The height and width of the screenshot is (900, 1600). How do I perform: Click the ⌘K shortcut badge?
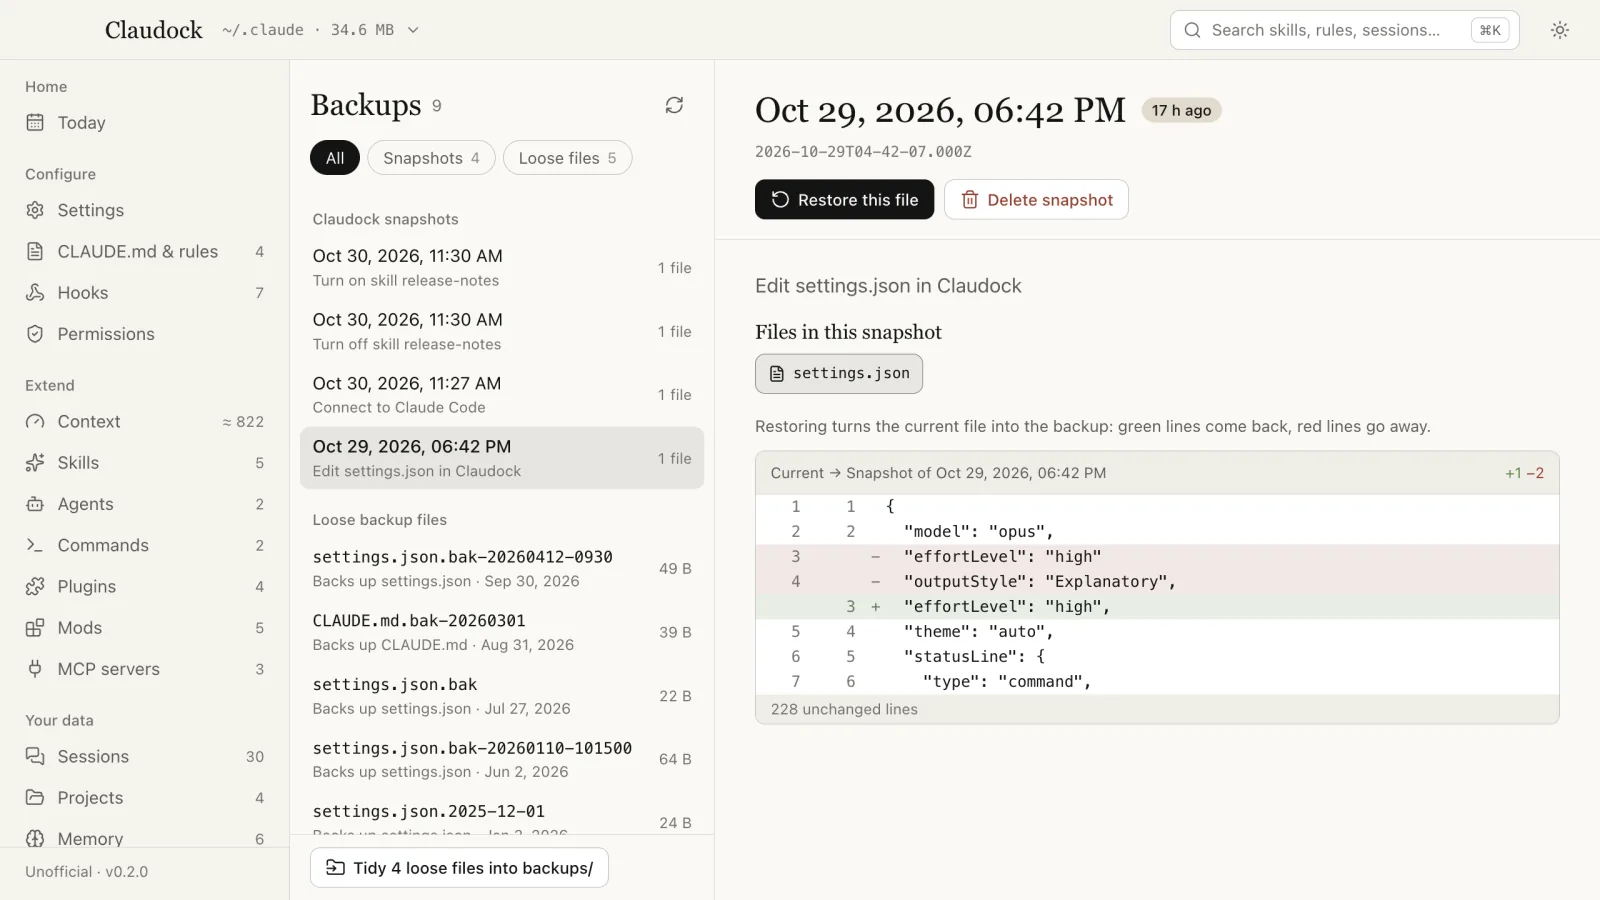click(1490, 30)
